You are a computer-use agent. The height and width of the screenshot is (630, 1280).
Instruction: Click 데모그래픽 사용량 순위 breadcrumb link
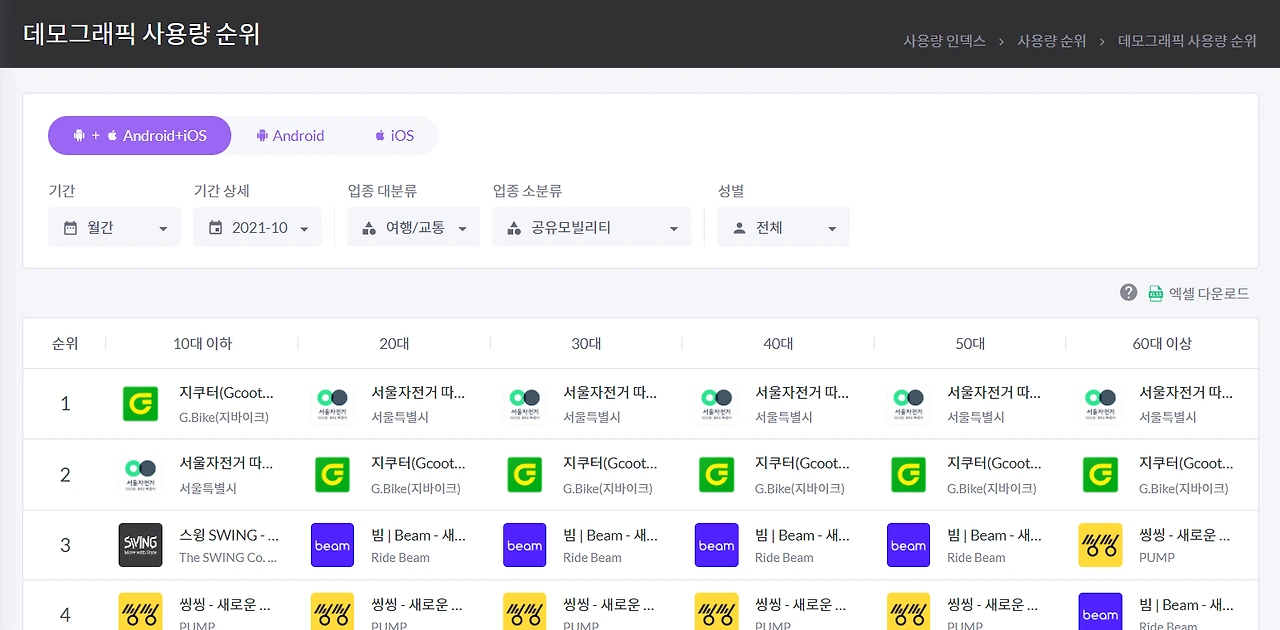pyautogui.click(x=1187, y=41)
